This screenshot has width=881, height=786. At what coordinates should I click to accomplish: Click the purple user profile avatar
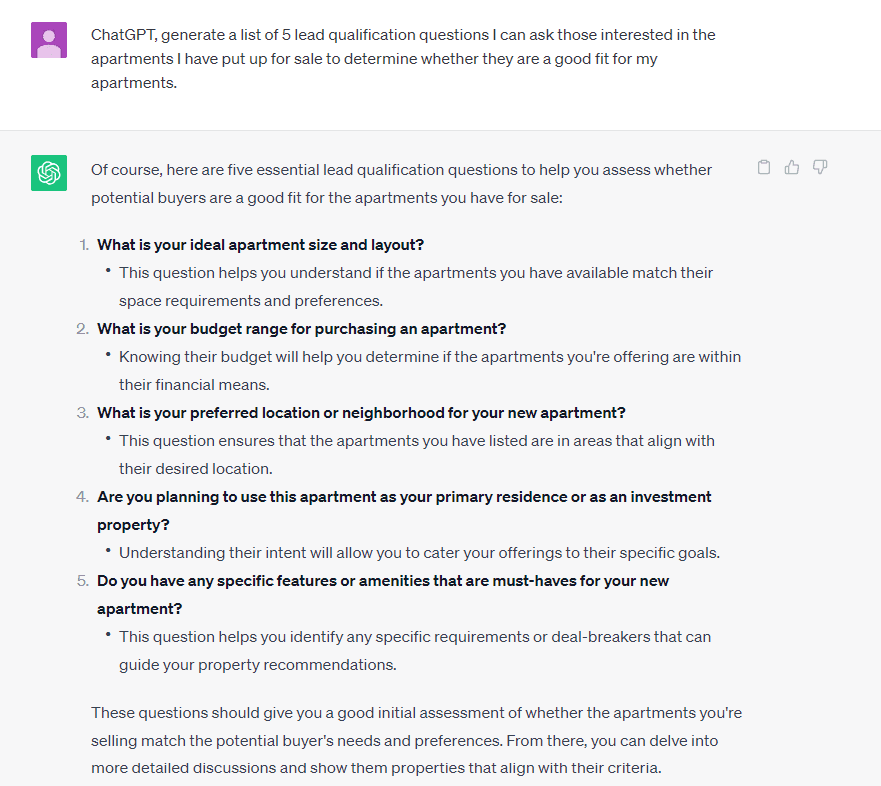[48, 40]
